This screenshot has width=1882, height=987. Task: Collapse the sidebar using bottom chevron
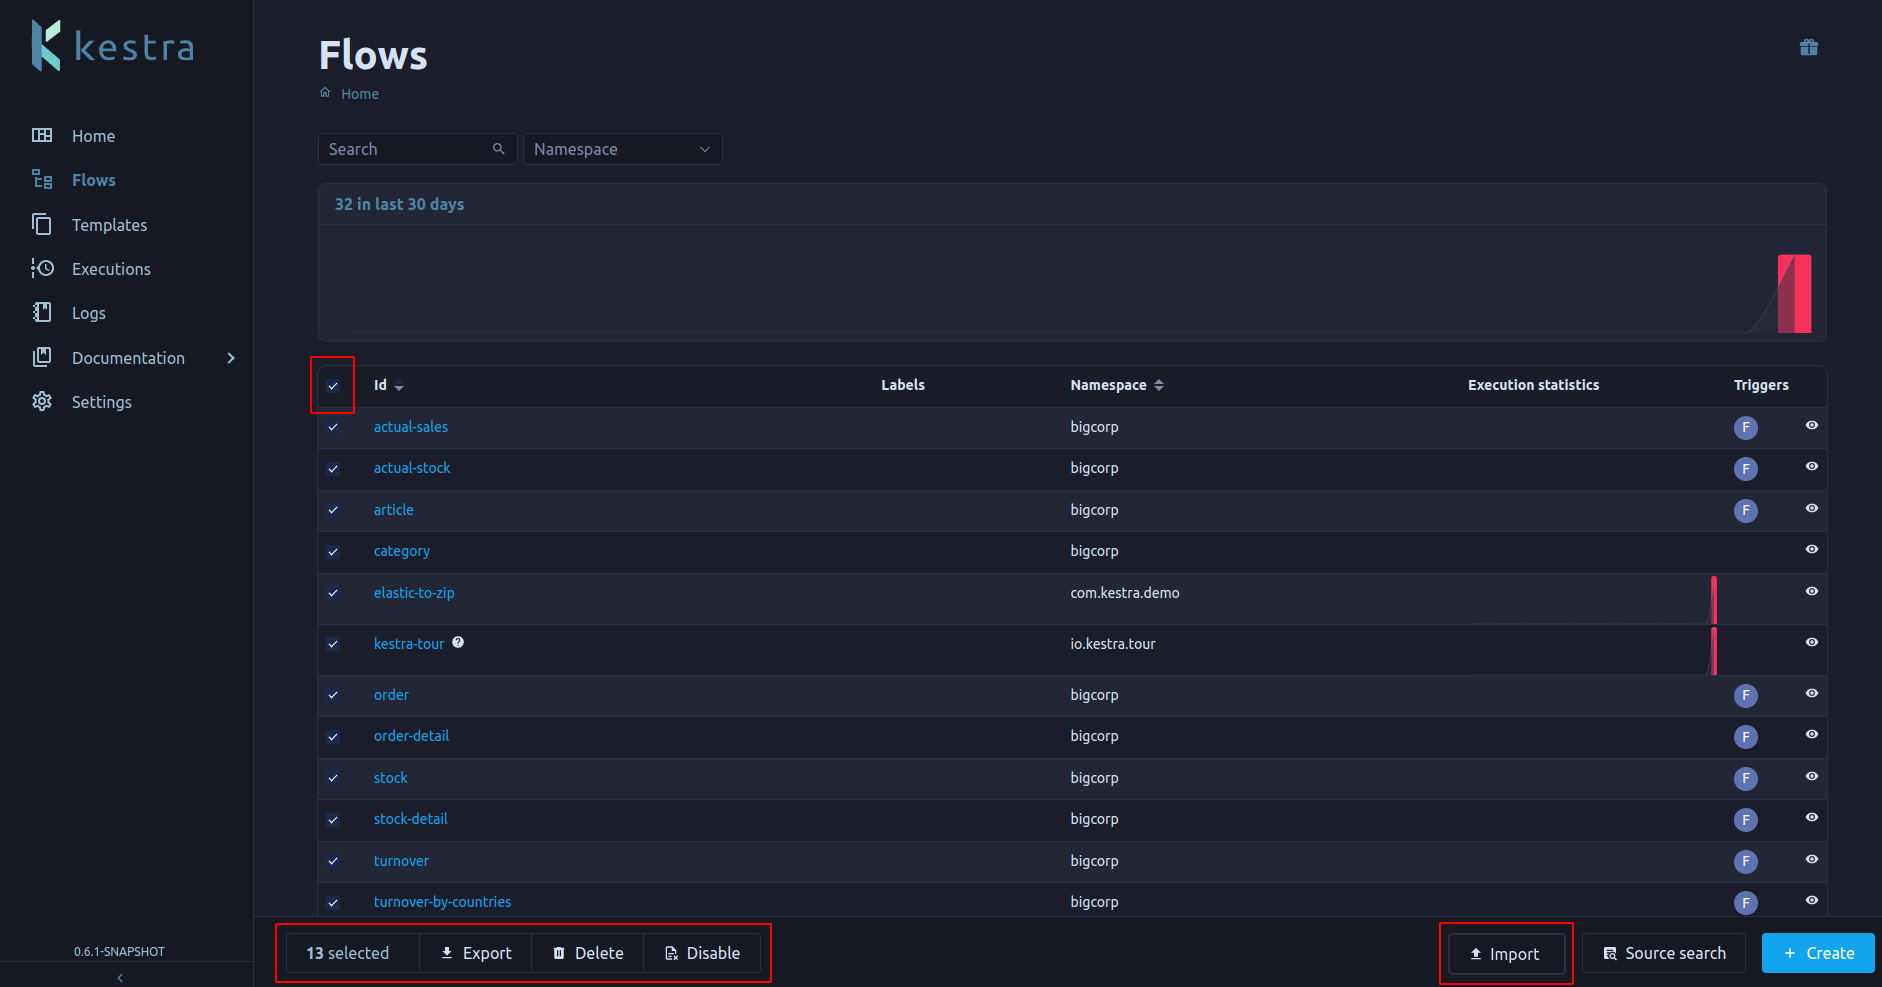120,977
